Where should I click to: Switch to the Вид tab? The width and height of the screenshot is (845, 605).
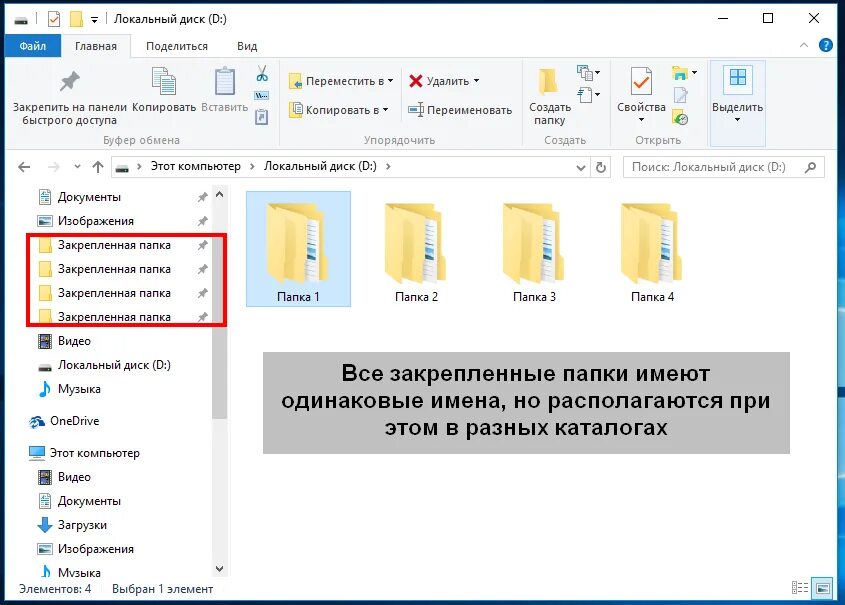[x=247, y=46]
